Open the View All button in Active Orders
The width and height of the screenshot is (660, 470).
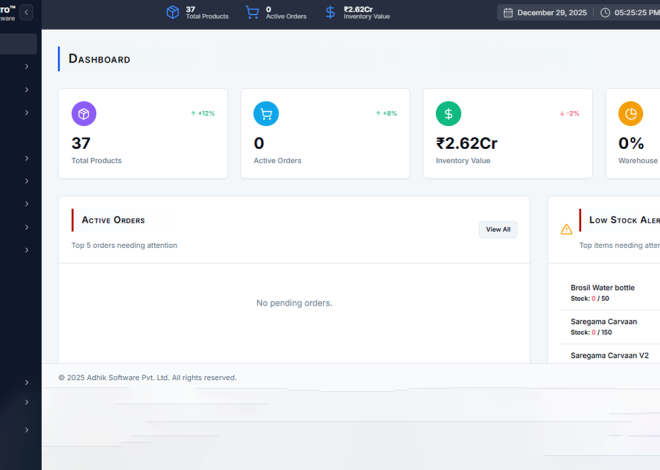click(498, 229)
